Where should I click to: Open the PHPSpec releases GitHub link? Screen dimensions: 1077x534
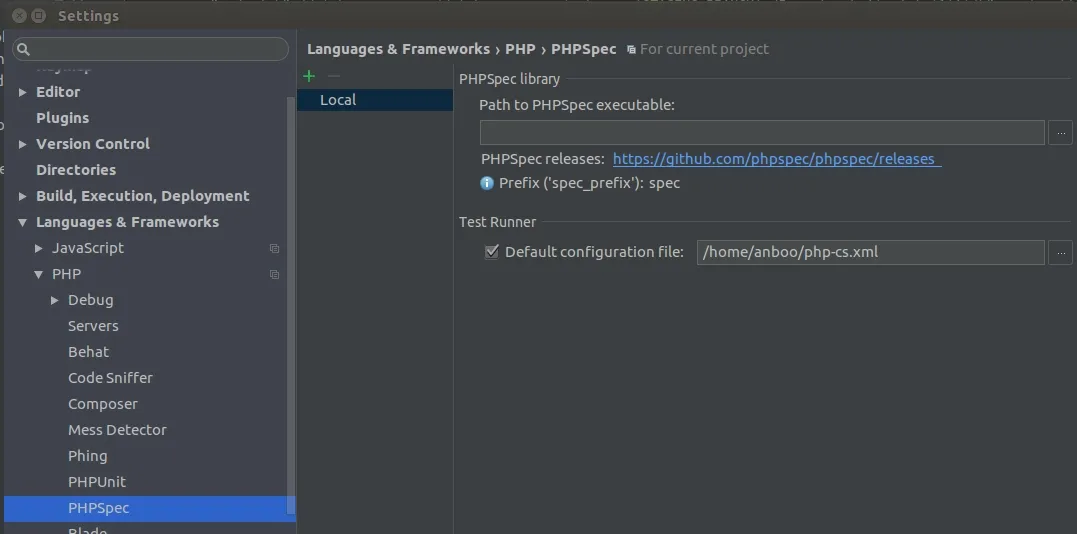point(776,159)
